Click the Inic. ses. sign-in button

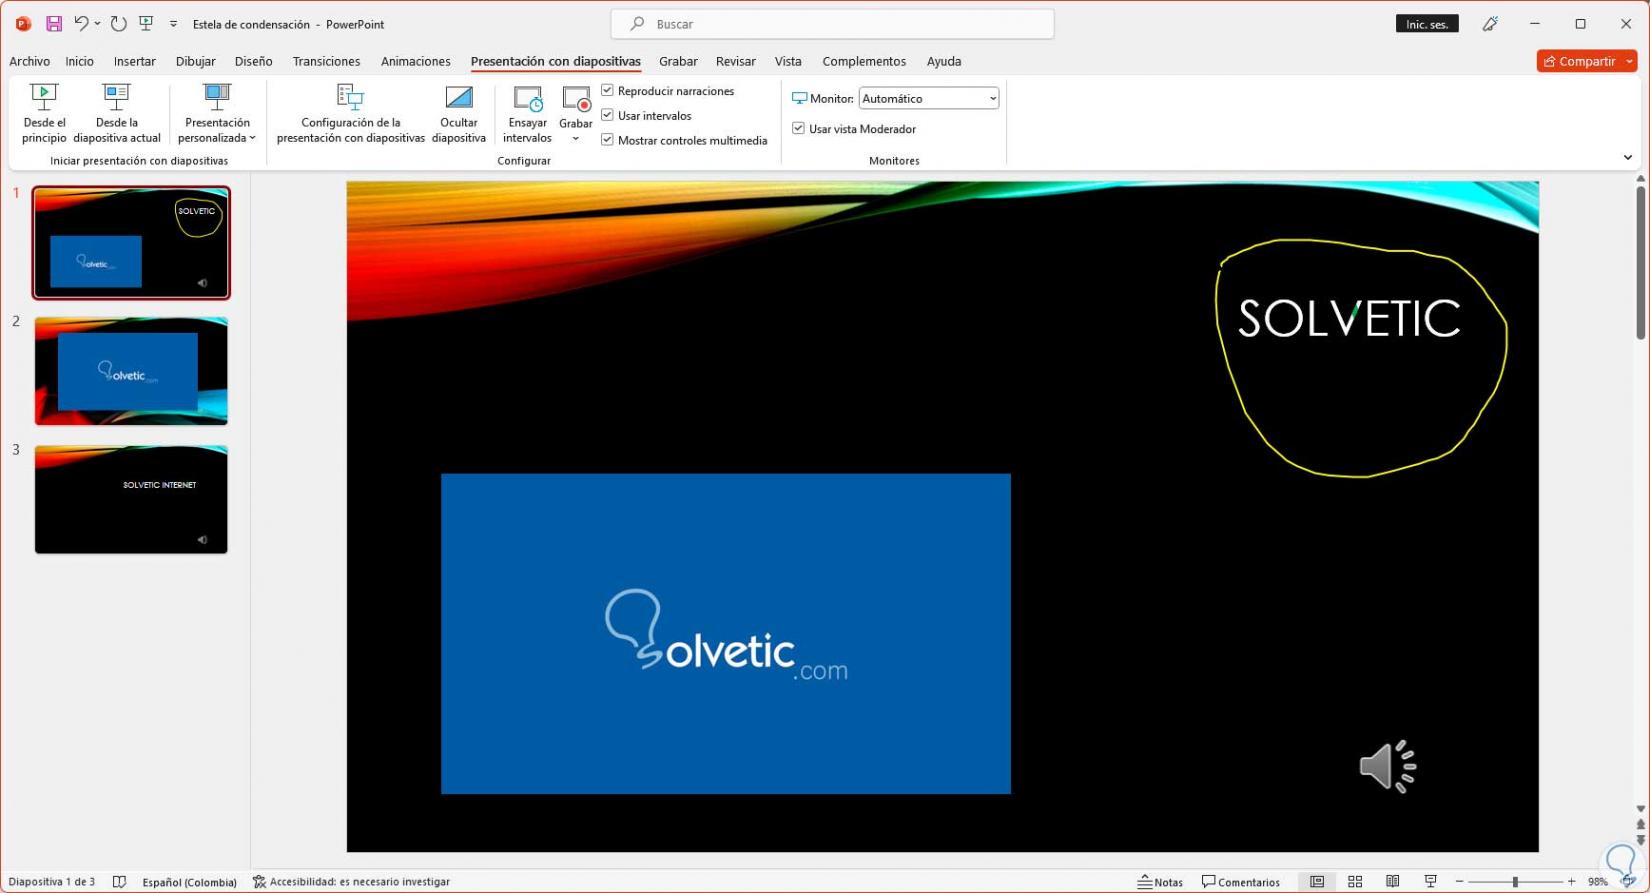click(x=1427, y=24)
